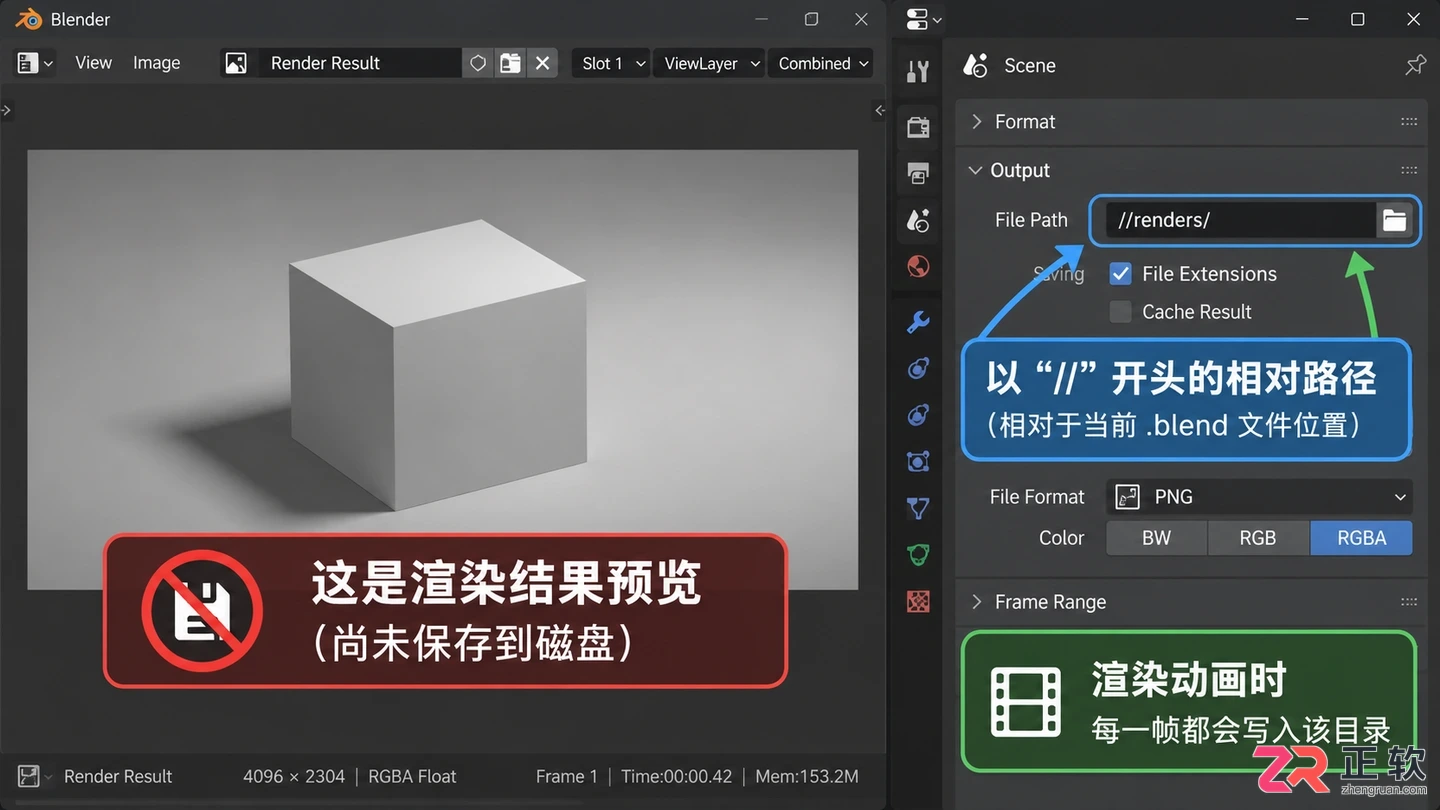Click the Color label
Viewport: 1440px width, 810px height.
(1061, 538)
